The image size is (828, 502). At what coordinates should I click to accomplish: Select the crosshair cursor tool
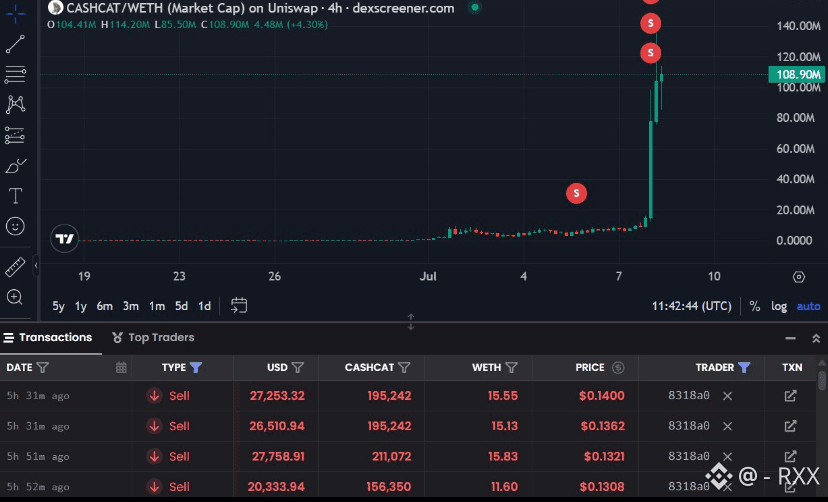[15, 14]
